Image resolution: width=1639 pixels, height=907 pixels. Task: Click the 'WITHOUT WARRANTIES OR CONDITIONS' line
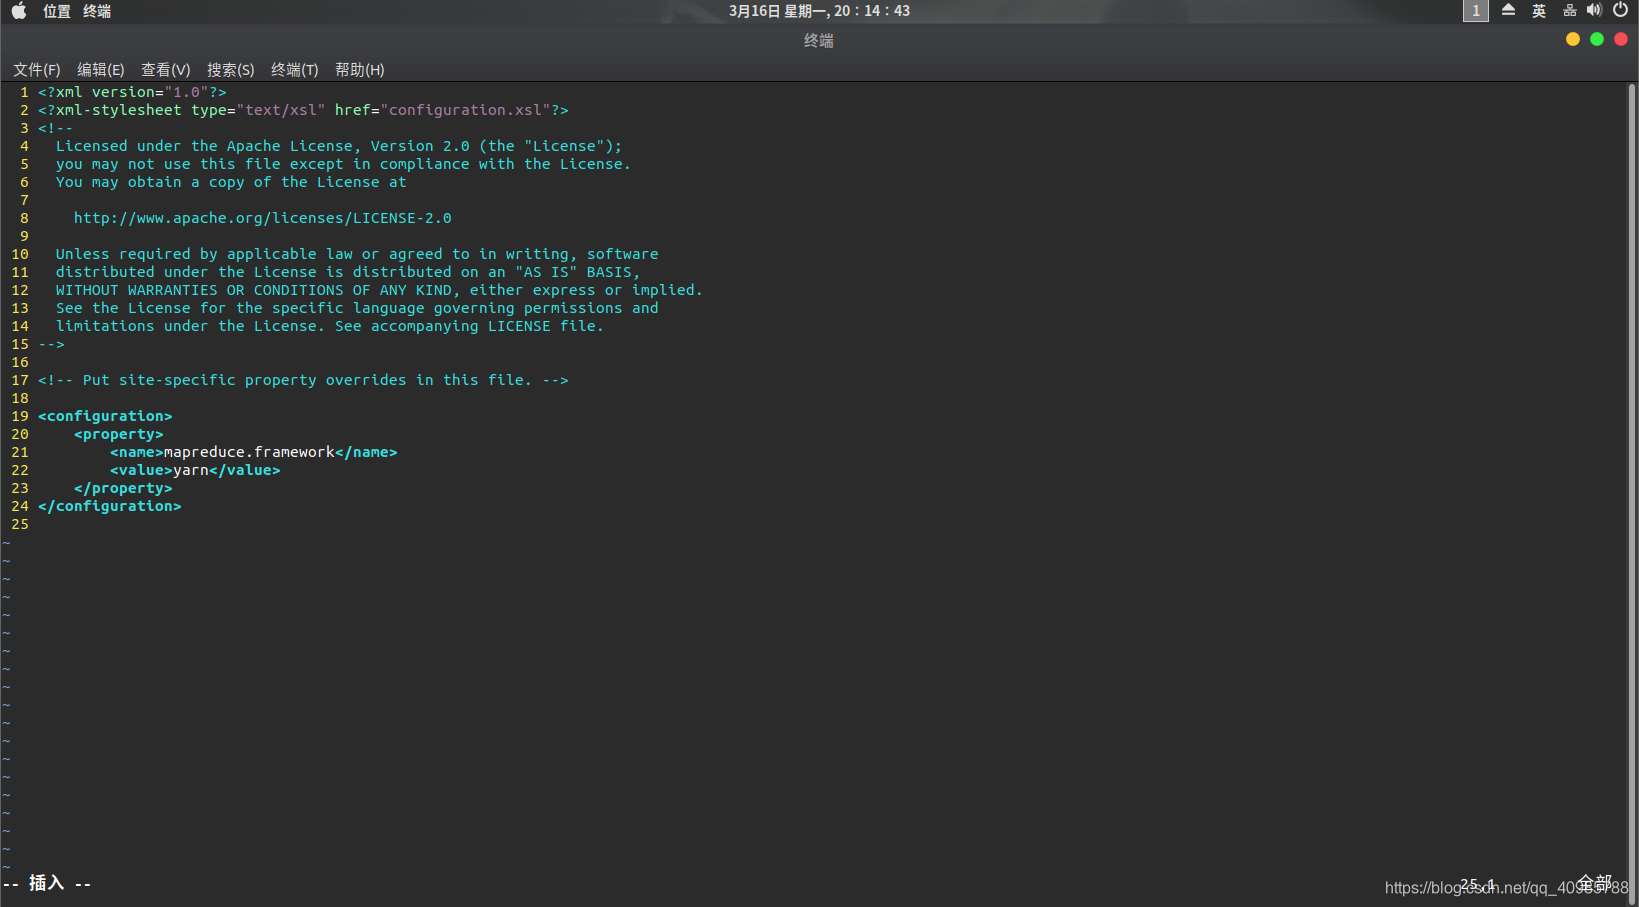pyautogui.click(x=379, y=290)
